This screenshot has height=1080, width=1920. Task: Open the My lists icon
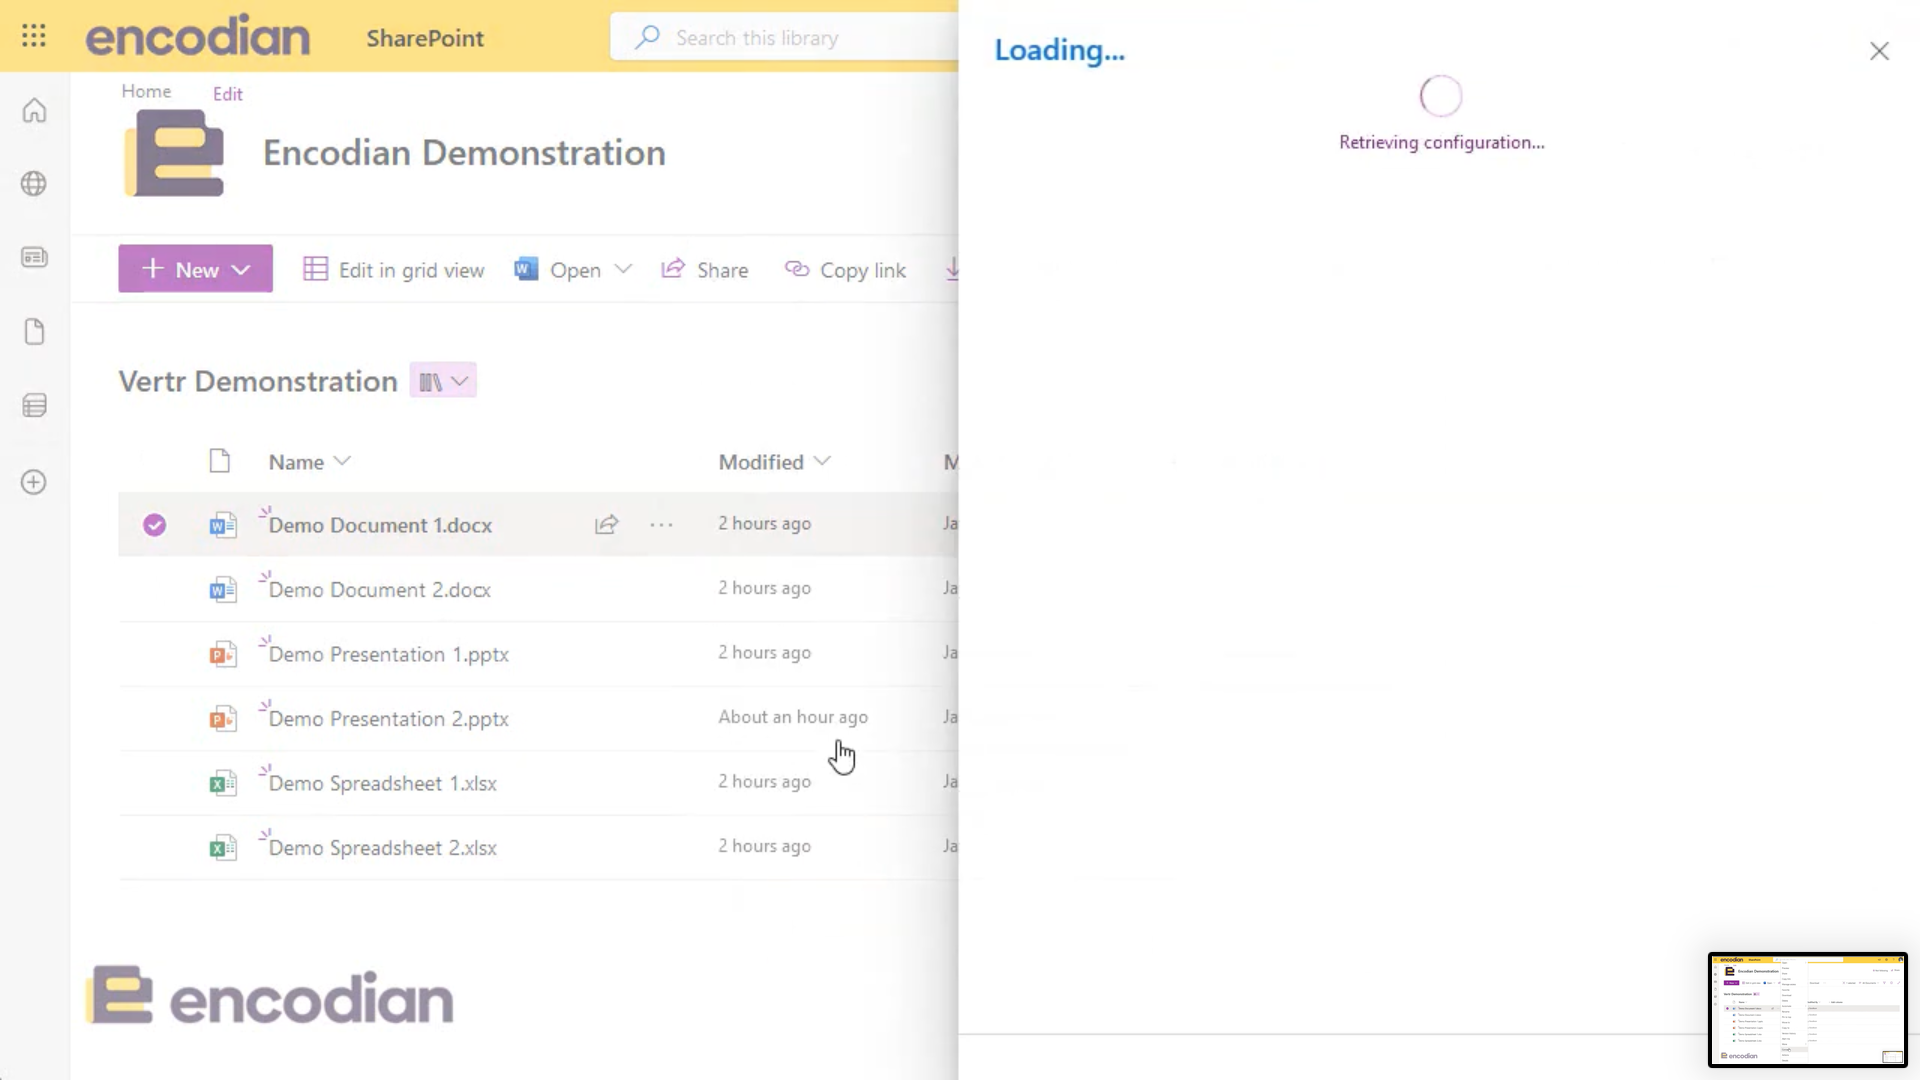click(x=34, y=405)
